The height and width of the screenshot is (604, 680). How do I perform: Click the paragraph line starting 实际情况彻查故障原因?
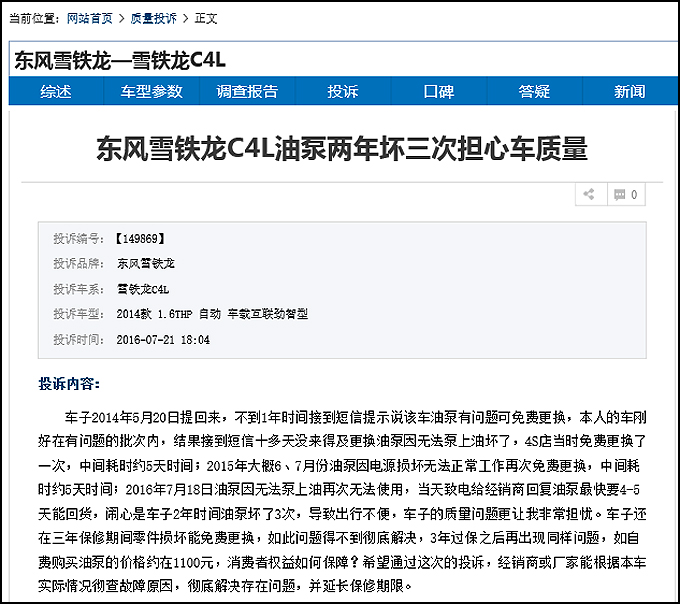click(225, 586)
